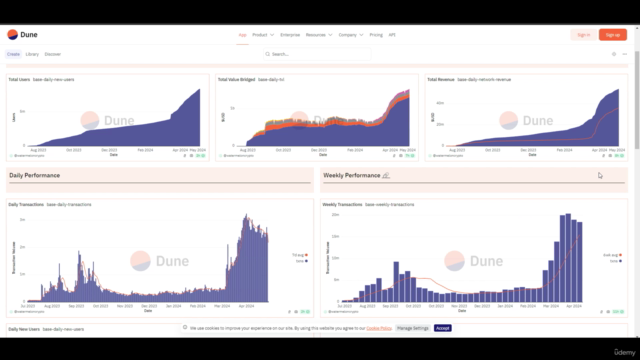The height and width of the screenshot is (360, 640).
Task: Click Accept in cookie banner
Action: pos(442,328)
